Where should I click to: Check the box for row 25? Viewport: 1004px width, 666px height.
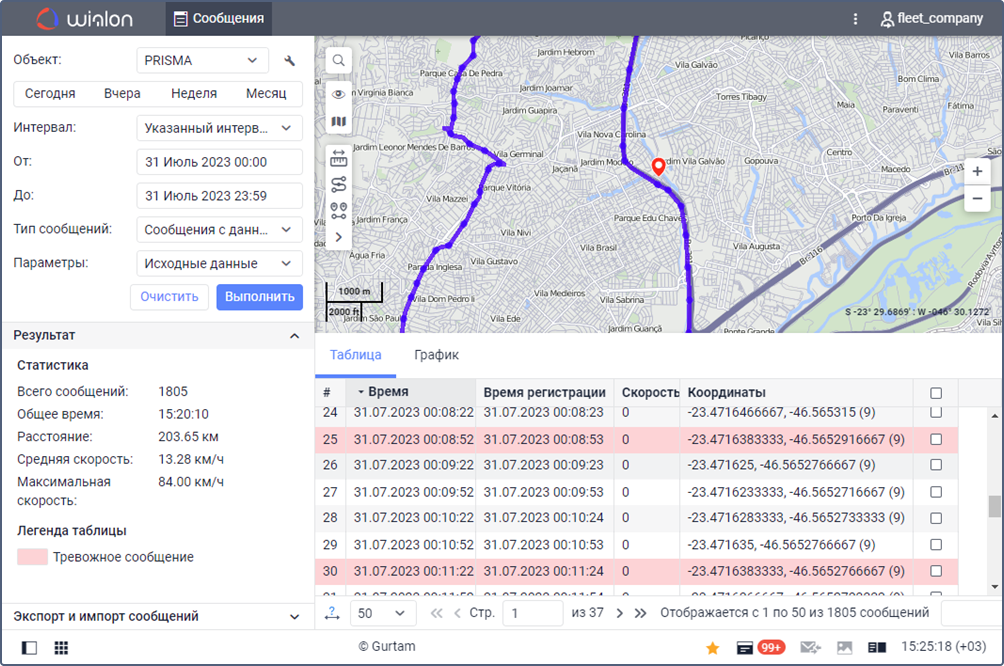coord(935,439)
